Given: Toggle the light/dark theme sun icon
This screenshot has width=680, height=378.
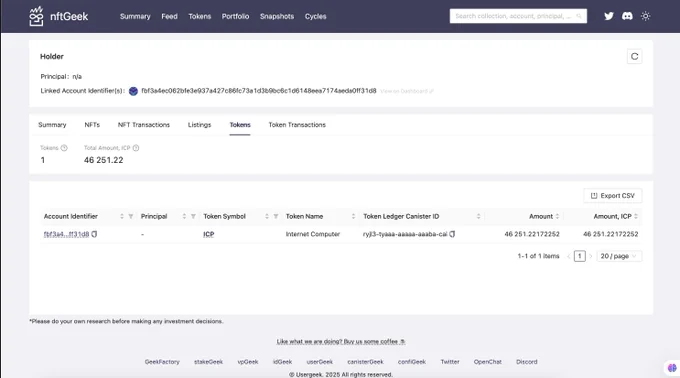Looking at the screenshot, I should click(645, 16).
